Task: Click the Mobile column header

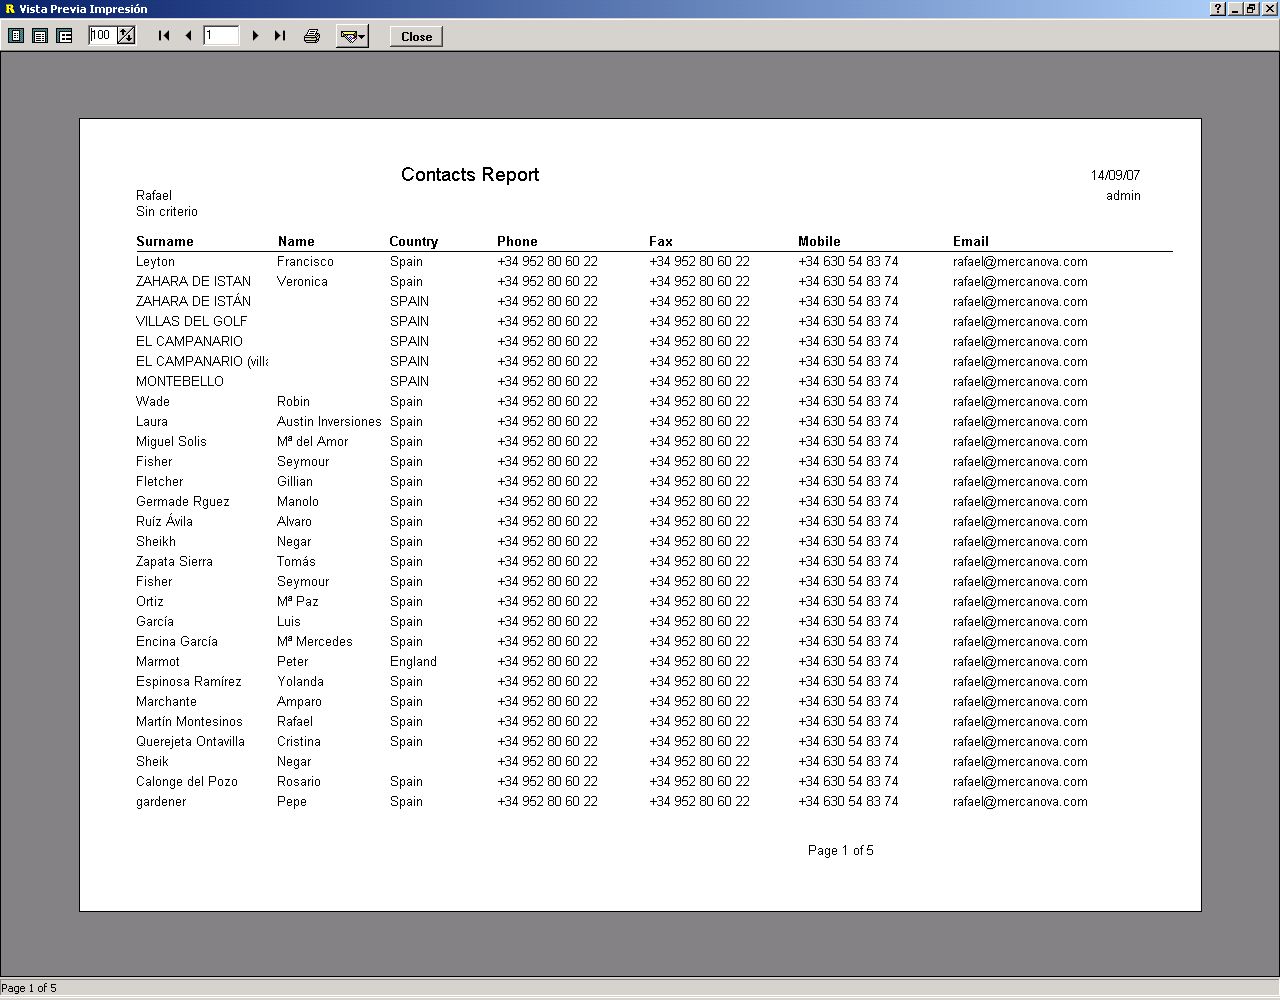Action: pos(819,241)
